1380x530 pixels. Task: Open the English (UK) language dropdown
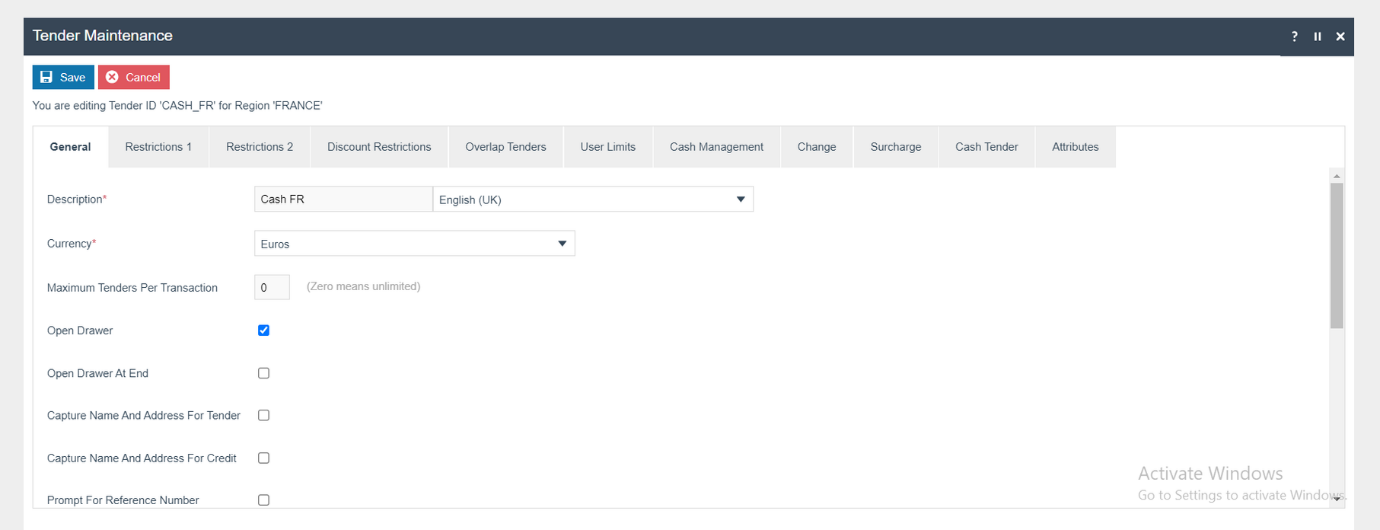click(x=592, y=199)
